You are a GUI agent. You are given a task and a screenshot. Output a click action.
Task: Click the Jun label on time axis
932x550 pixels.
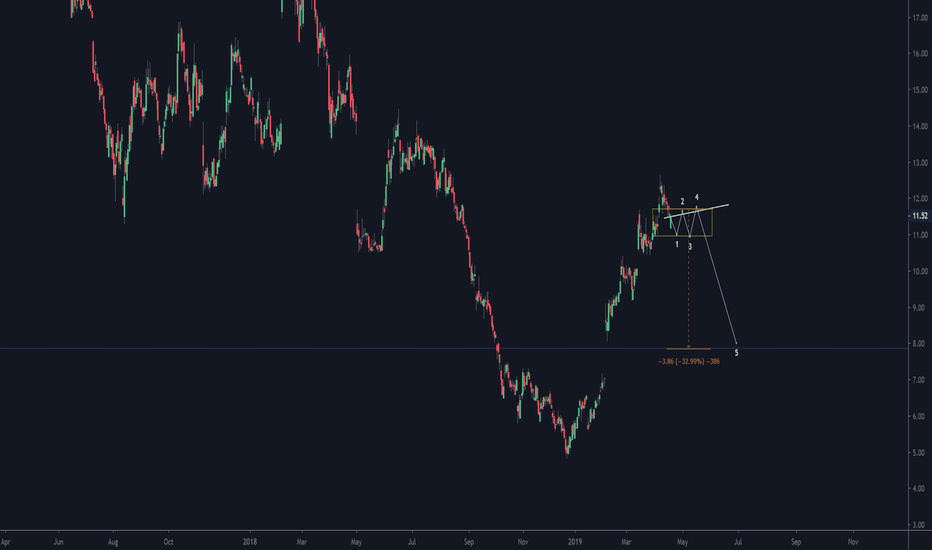click(58, 542)
